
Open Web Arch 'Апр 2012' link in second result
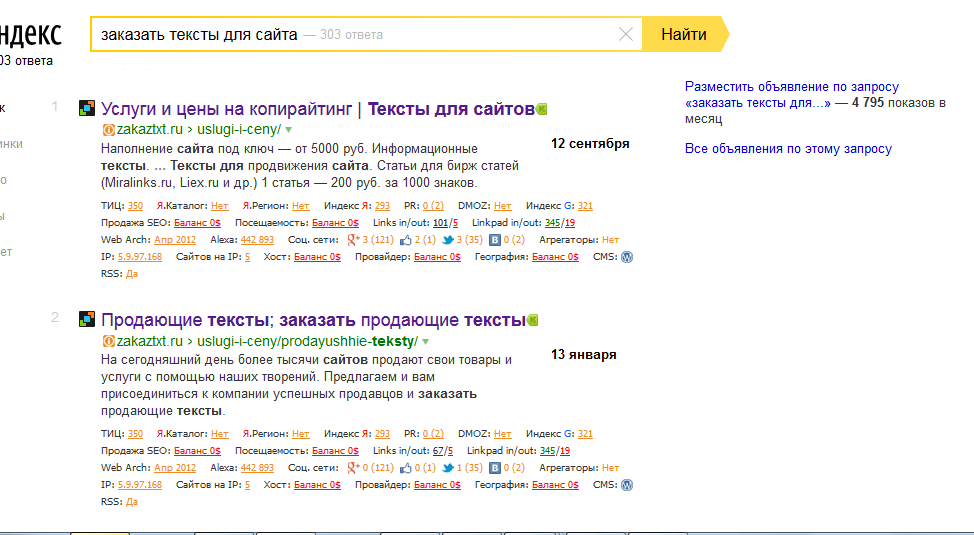(175, 468)
